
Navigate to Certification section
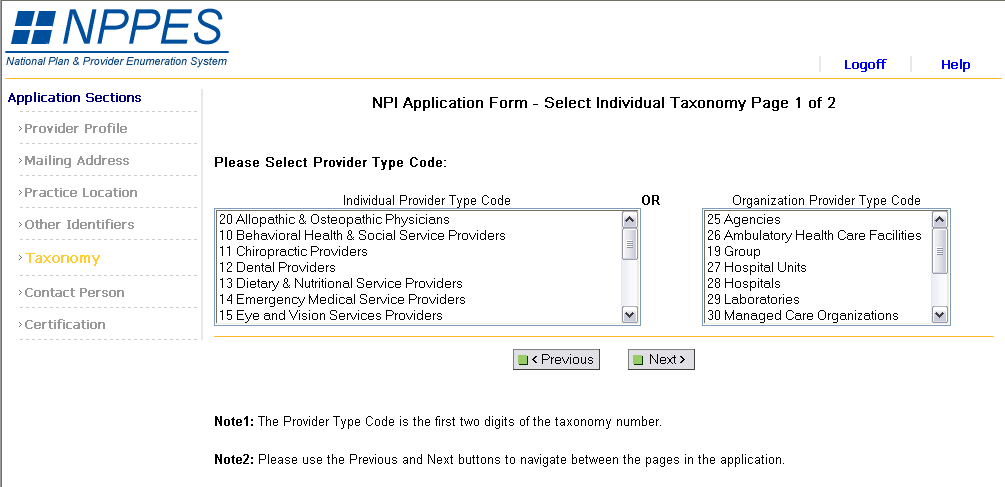[64, 324]
